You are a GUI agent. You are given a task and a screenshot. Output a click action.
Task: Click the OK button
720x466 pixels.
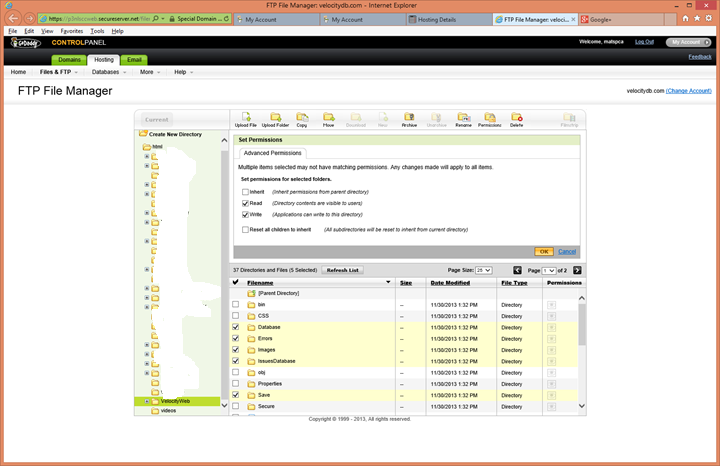click(544, 252)
